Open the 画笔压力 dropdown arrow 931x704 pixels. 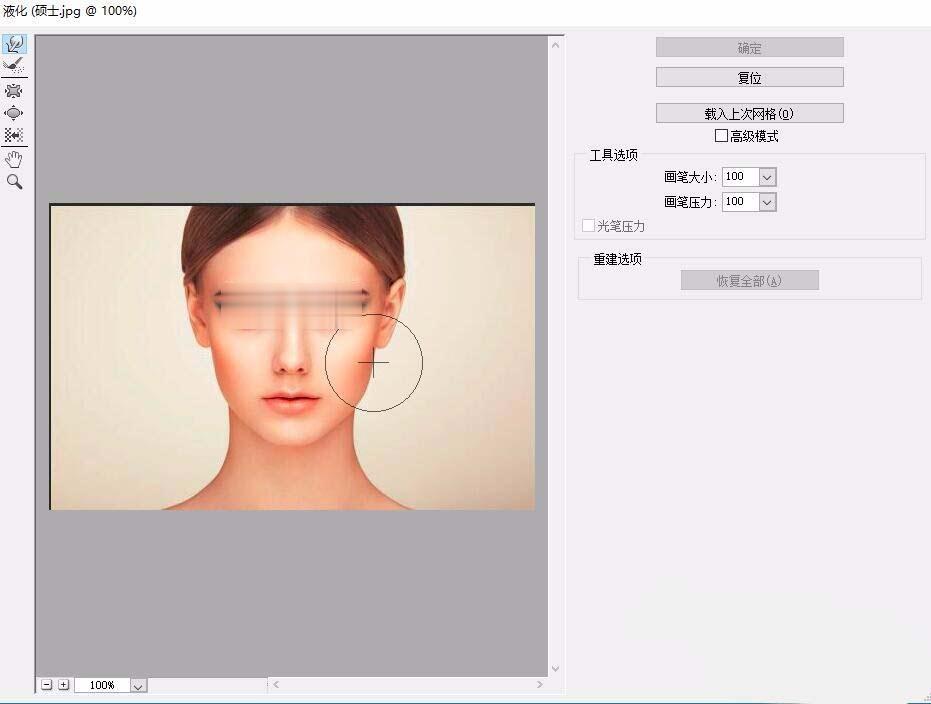pyautogui.click(x=767, y=202)
